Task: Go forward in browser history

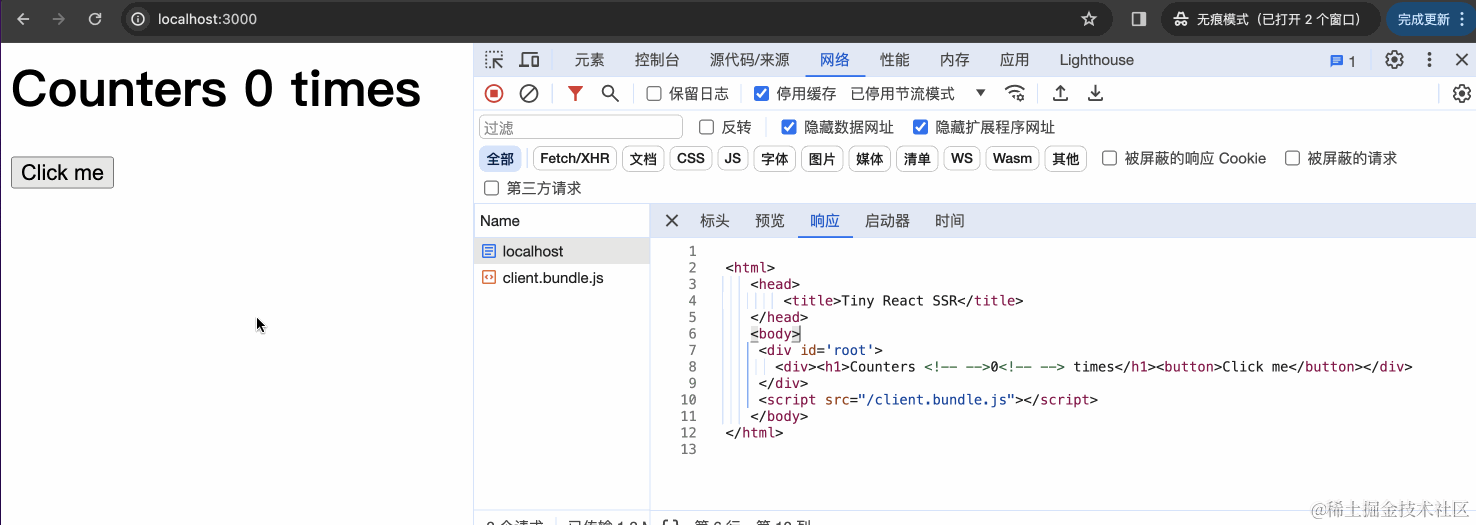Action: [59, 19]
